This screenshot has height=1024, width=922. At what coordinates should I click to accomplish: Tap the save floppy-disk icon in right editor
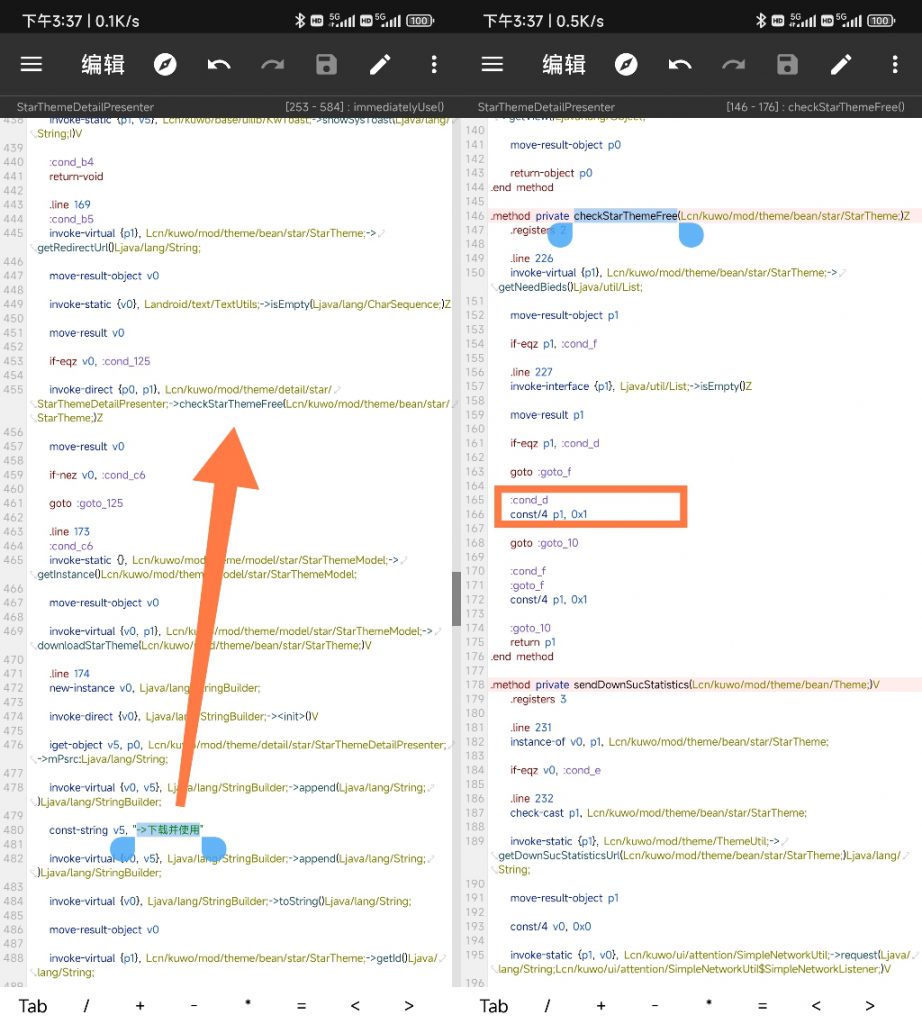pyautogui.click(x=787, y=65)
